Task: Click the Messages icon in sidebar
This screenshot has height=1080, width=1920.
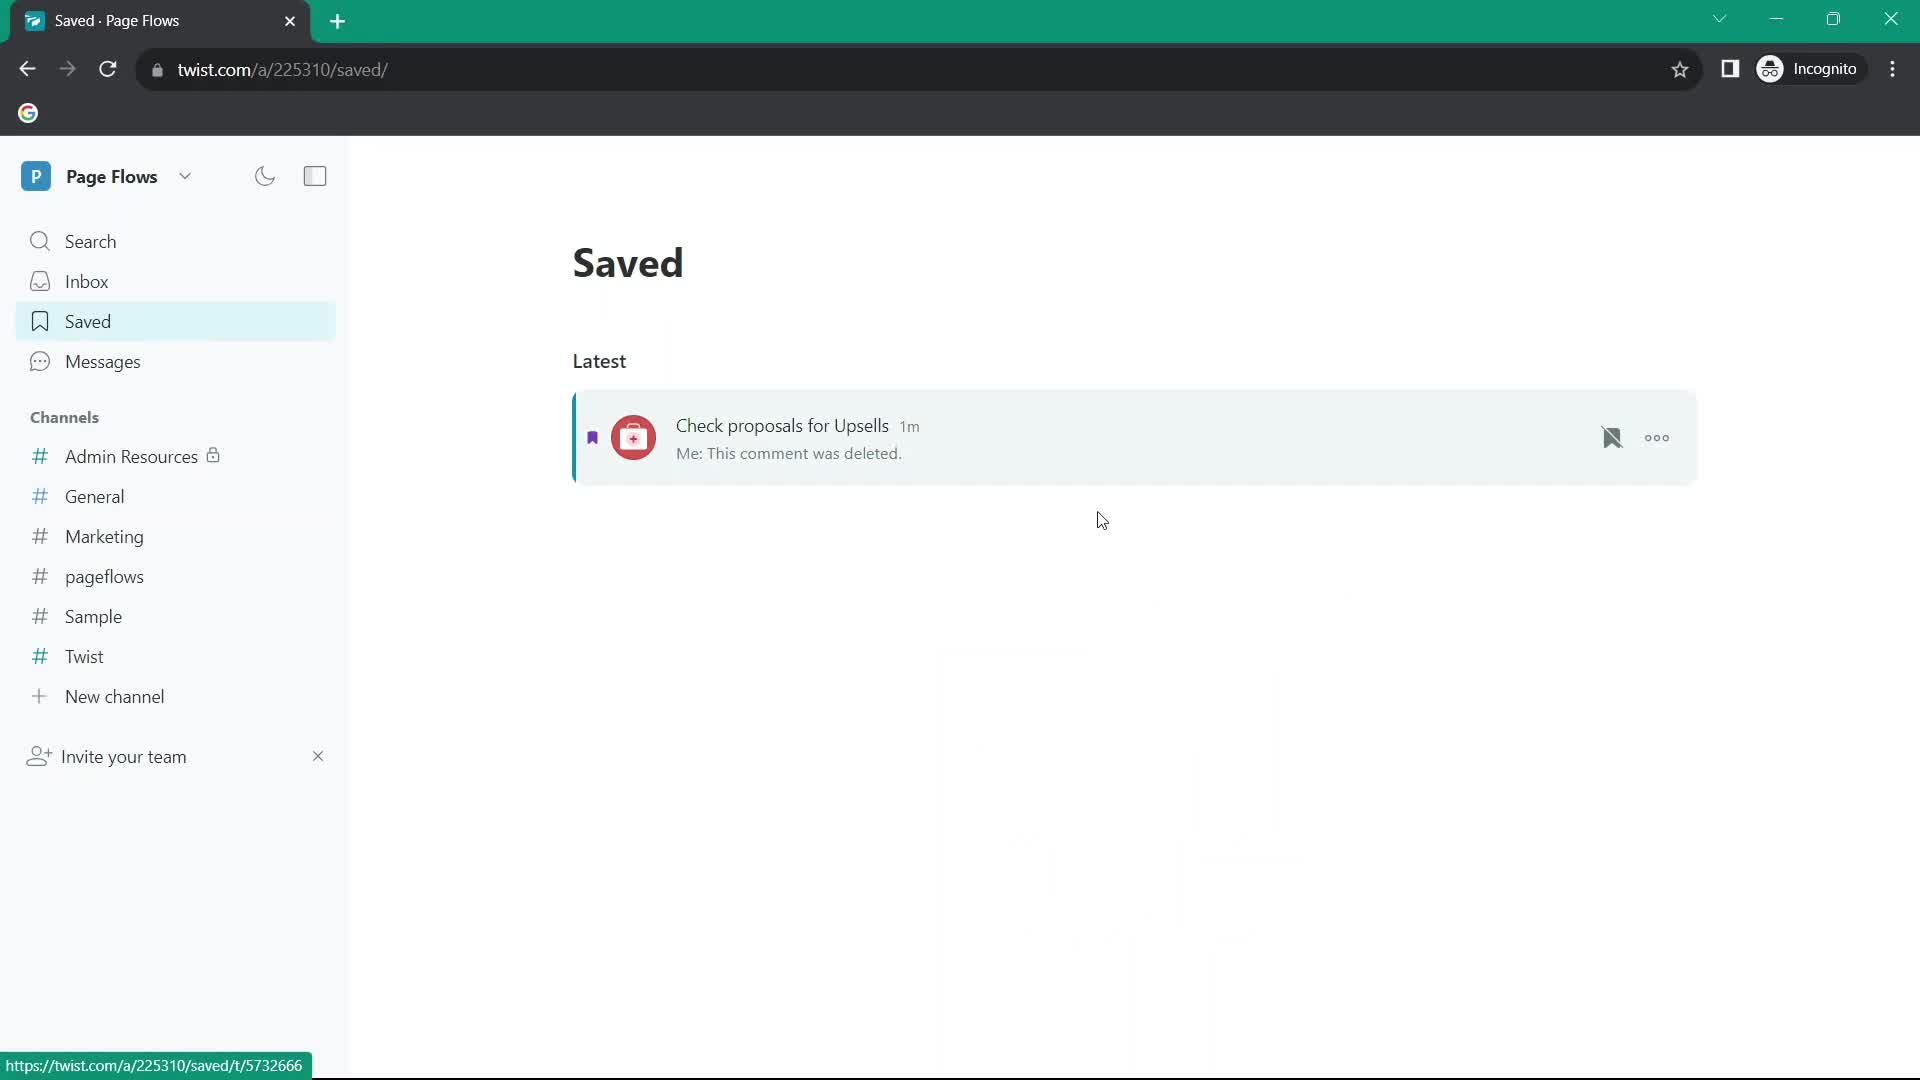Action: (x=40, y=361)
